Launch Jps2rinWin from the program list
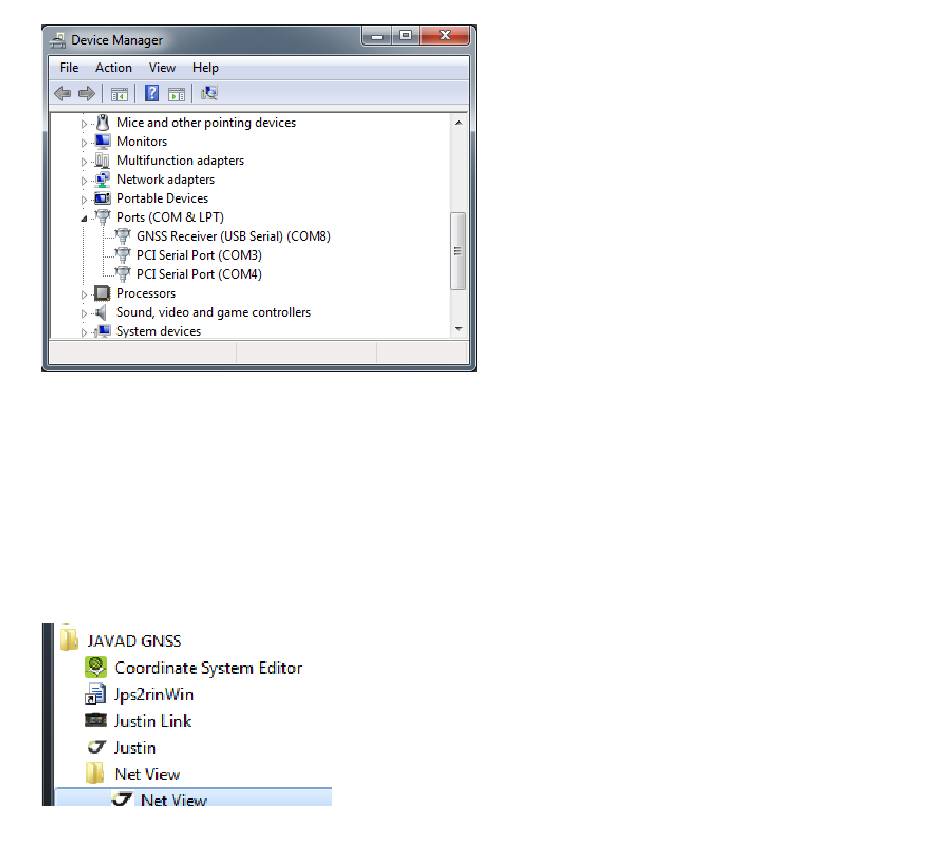This screenshot has width=950, height=844. [154, 694]
